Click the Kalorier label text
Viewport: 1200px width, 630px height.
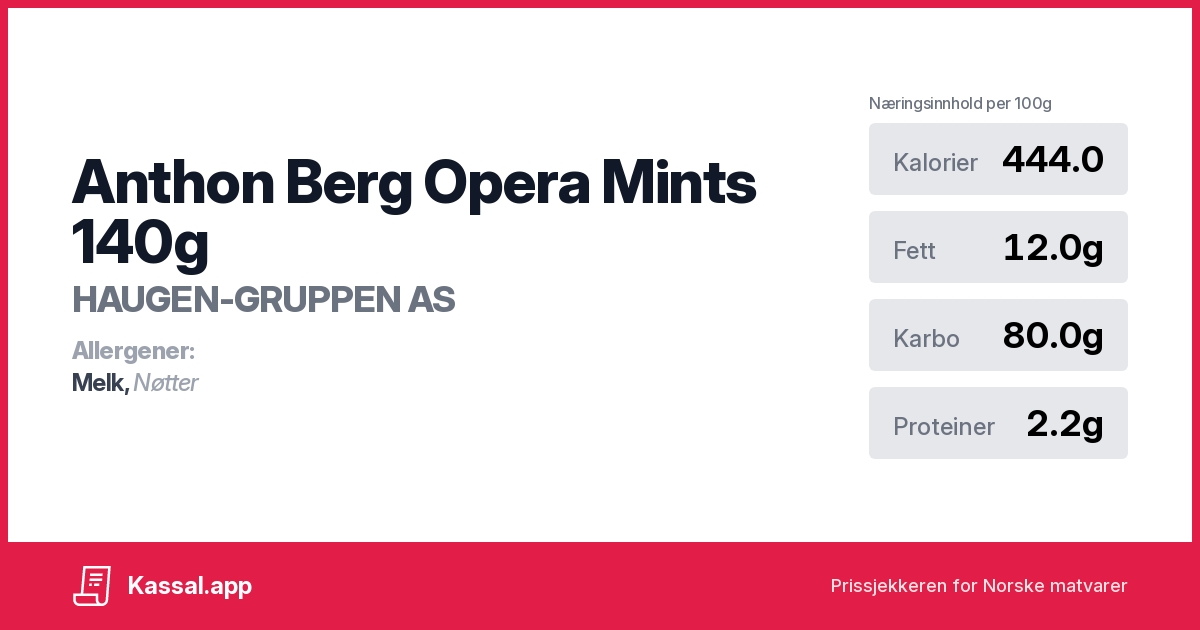coord(935,163)
